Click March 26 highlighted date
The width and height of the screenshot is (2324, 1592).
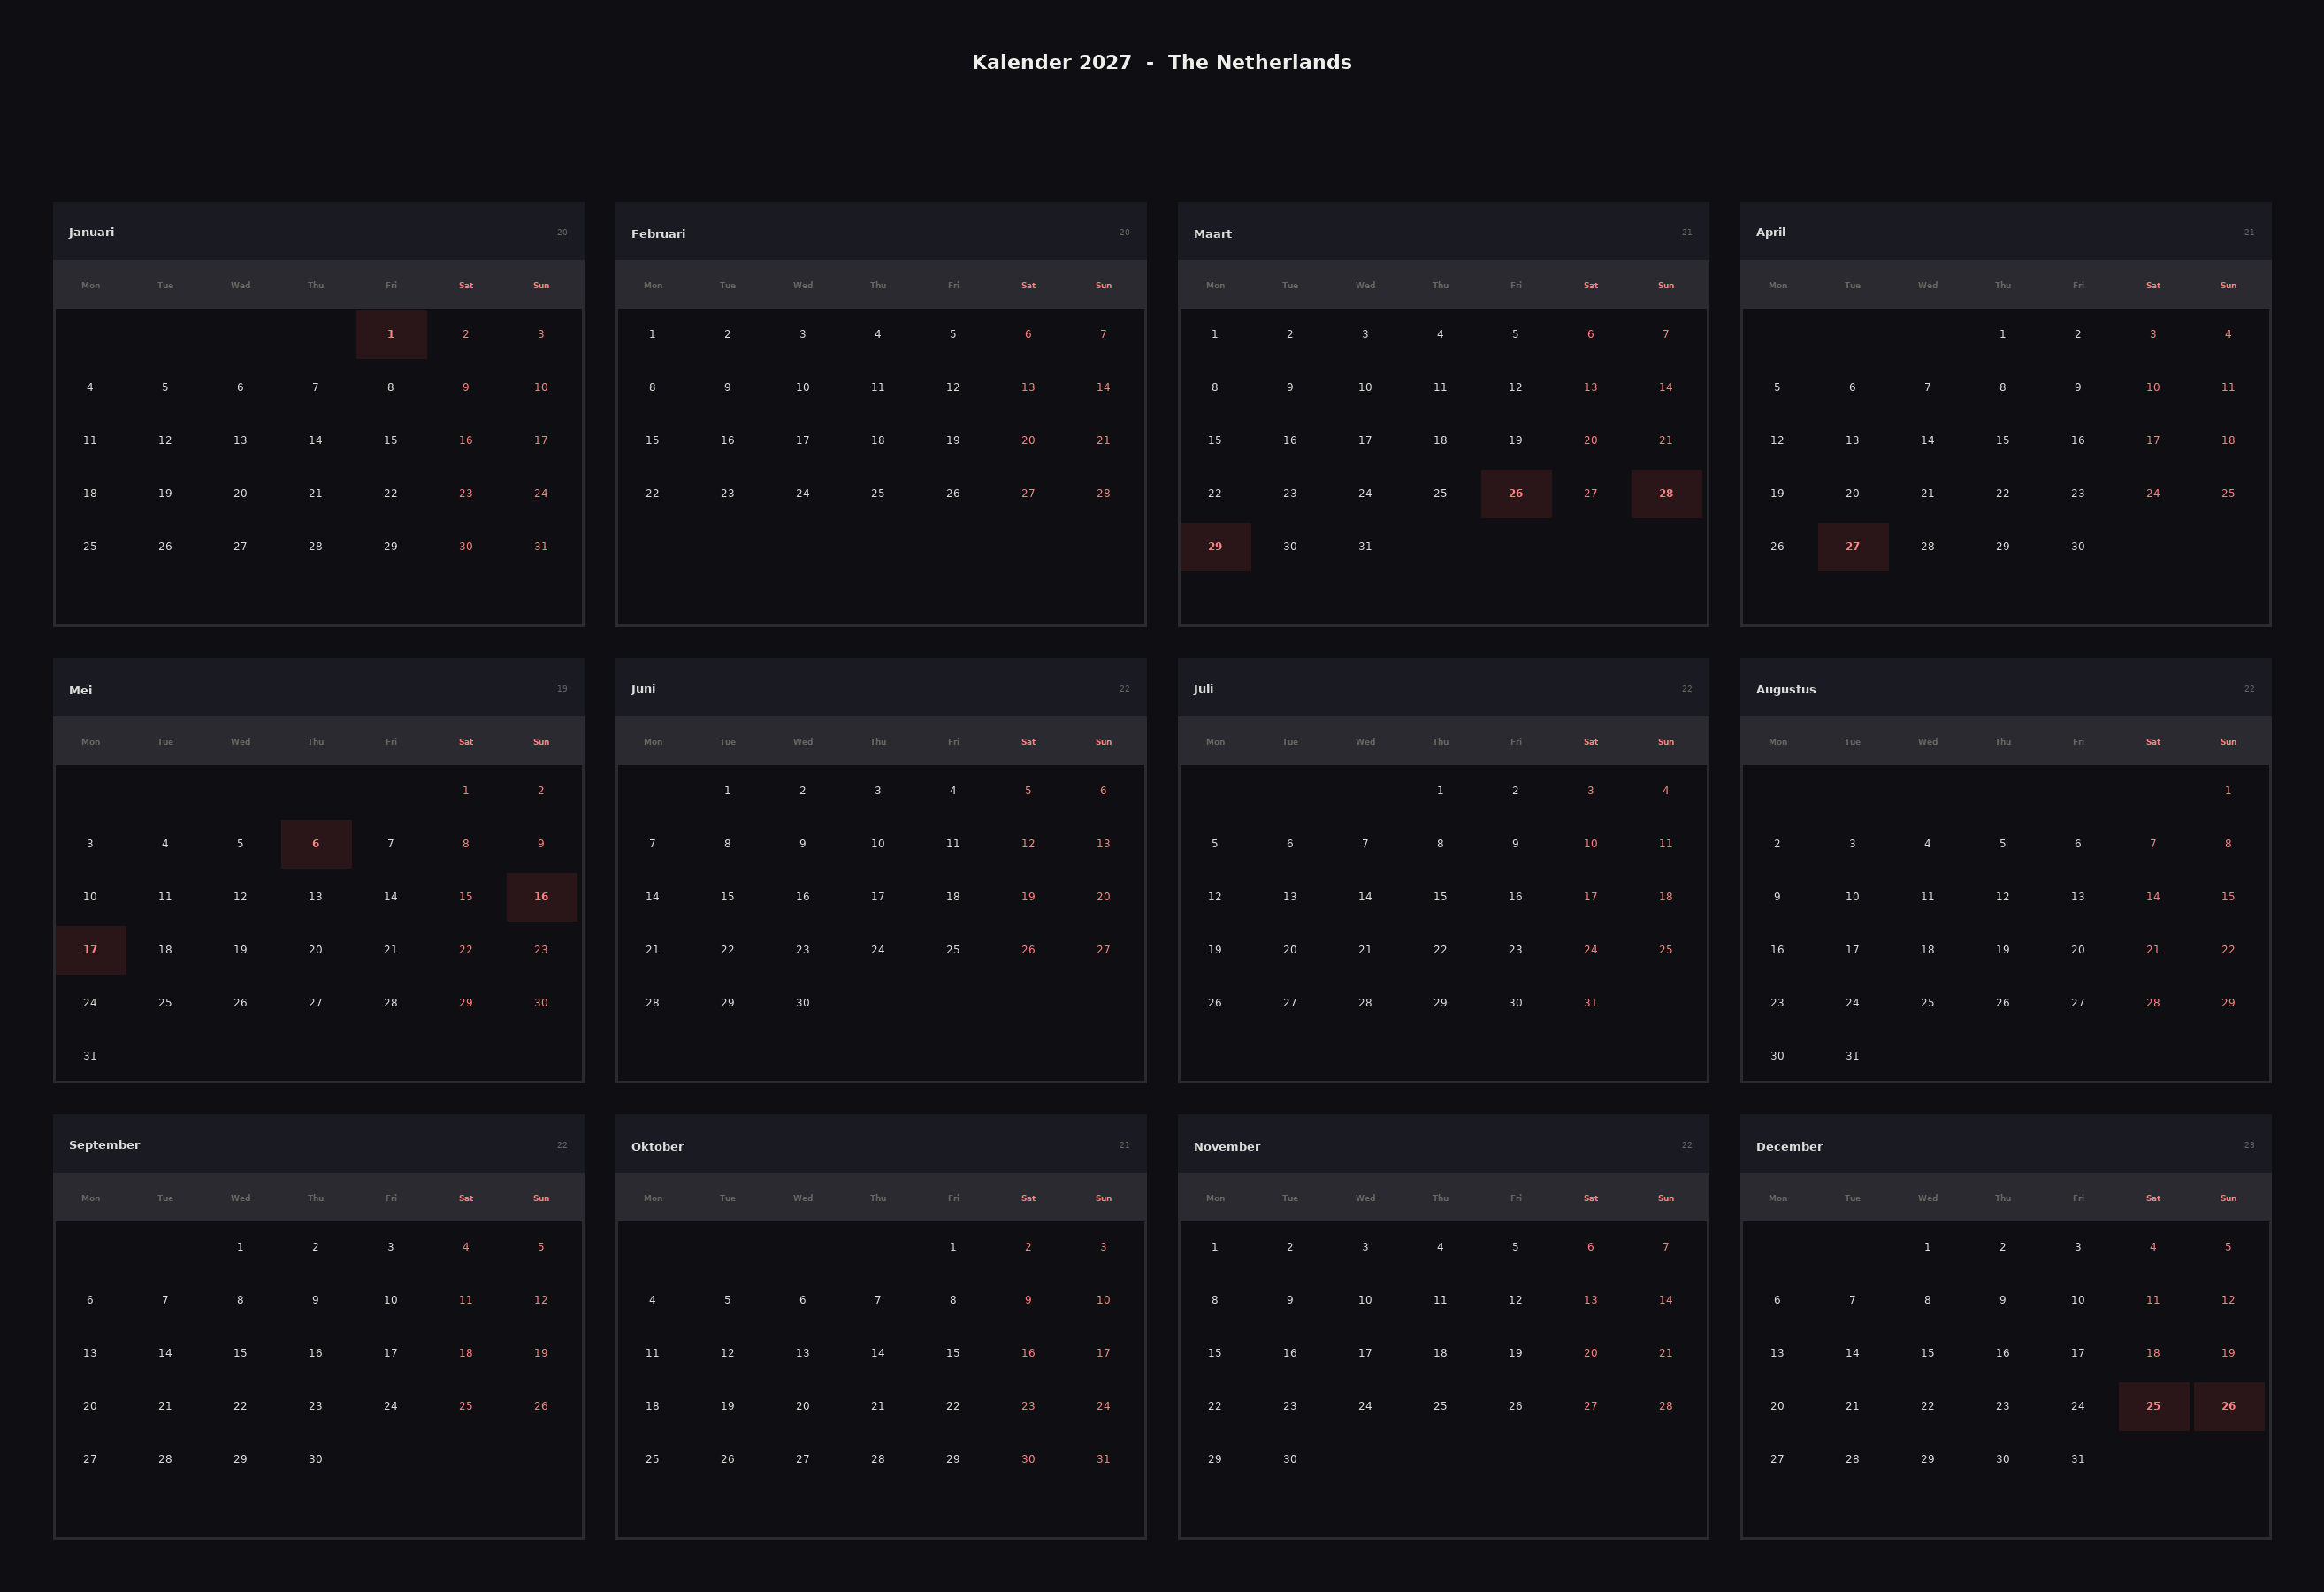tap(1516, 493)
